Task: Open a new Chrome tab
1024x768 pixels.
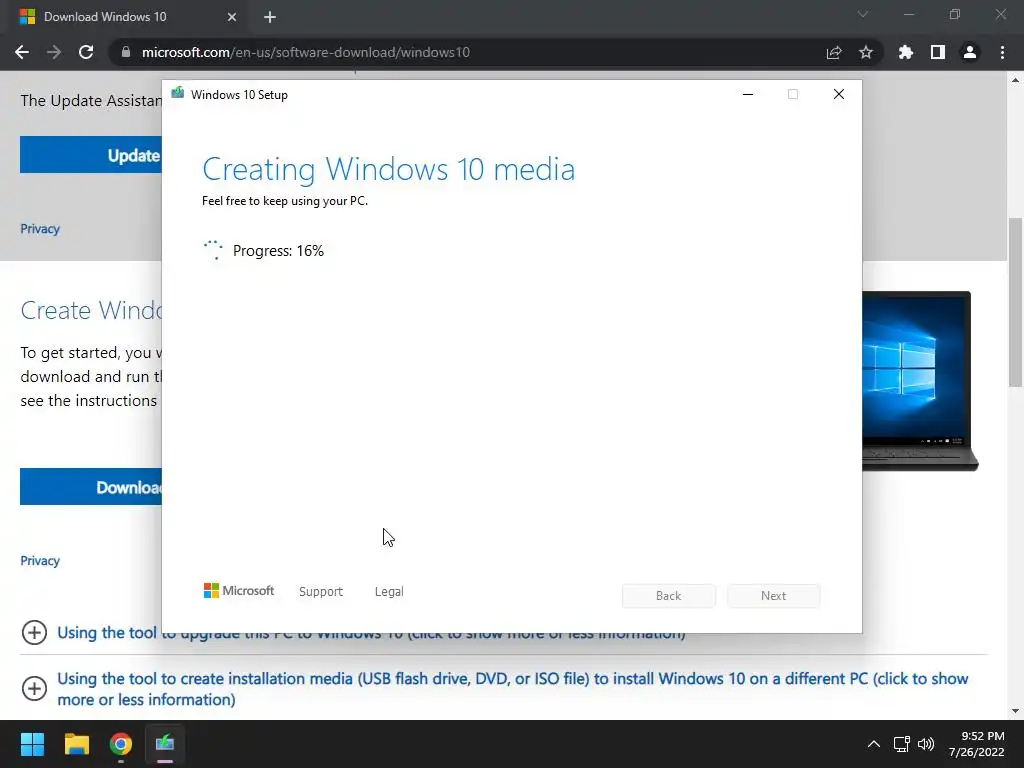Action: click(x=270, y=17)
